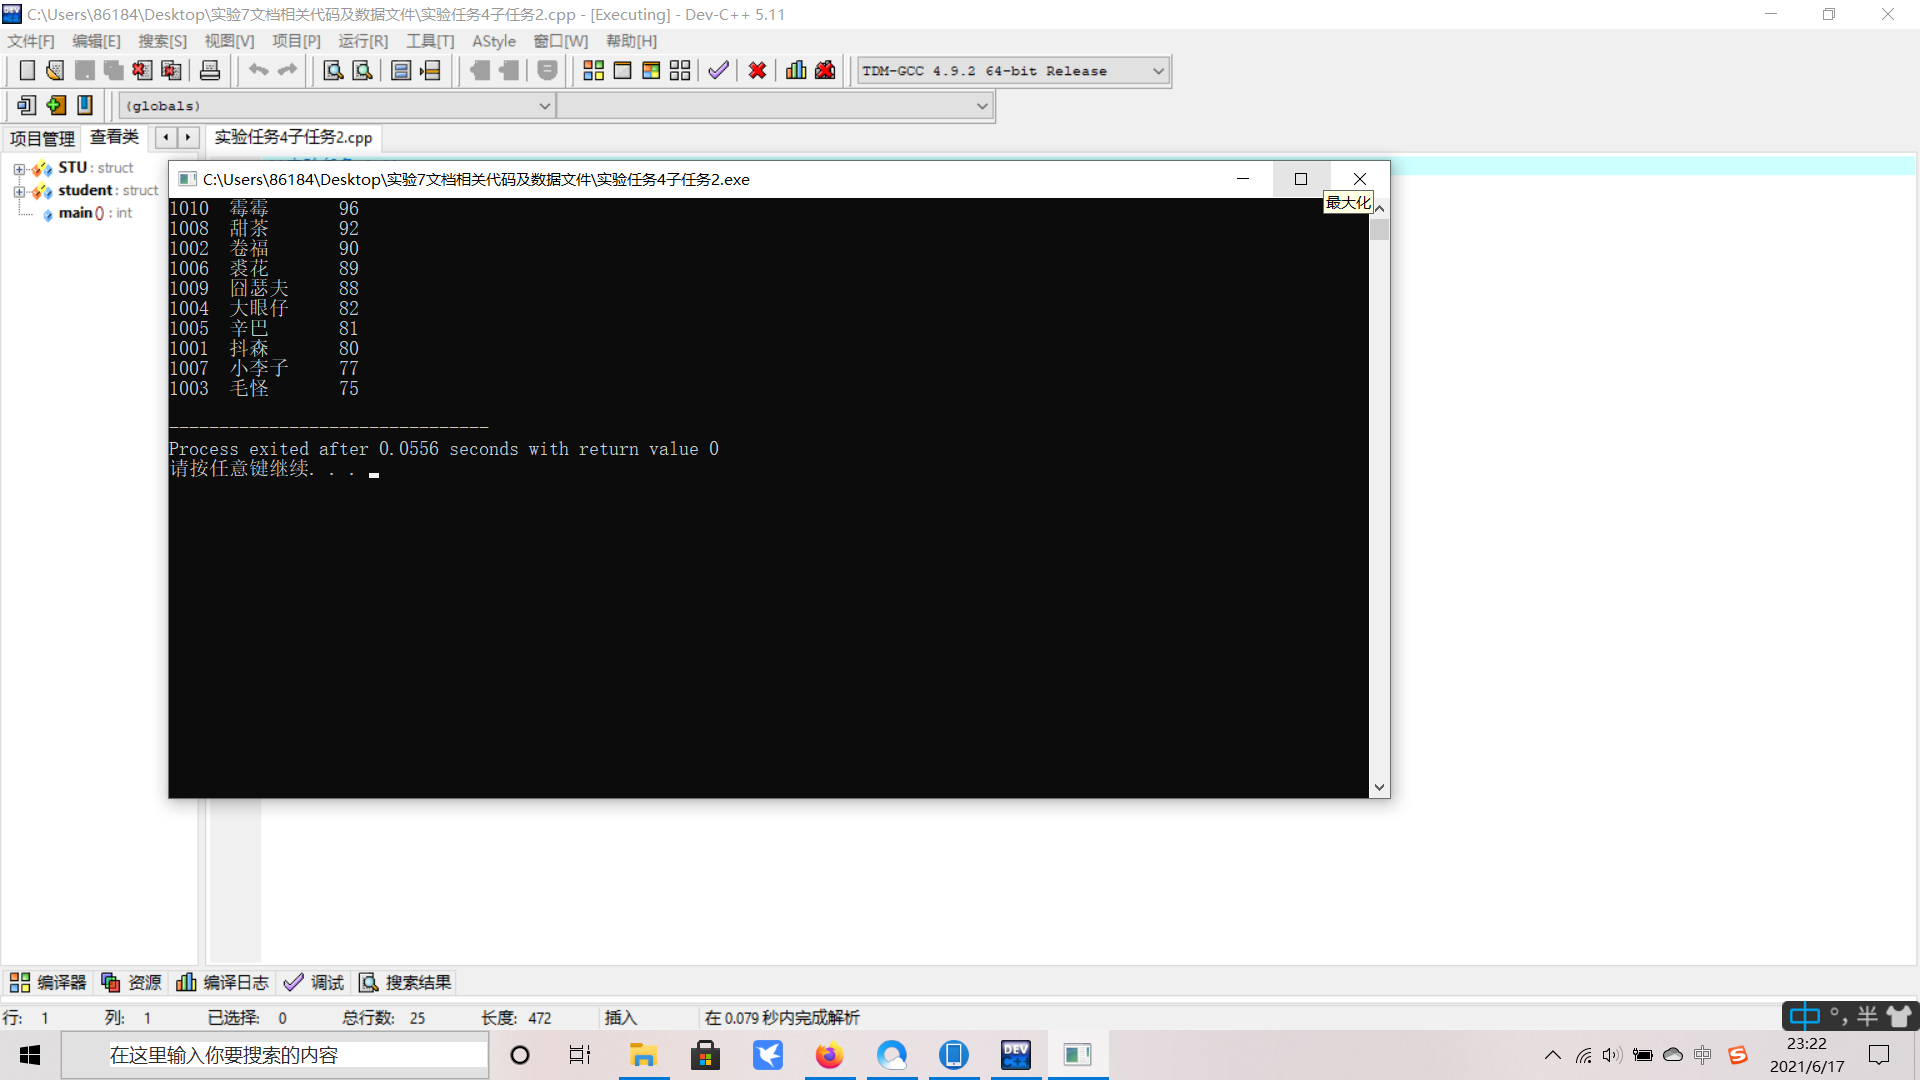Viewport: 1920px width, 1080px height.
Task: Open the TDM-GCC compiler selection dropdown
Action: [1158, 71]
